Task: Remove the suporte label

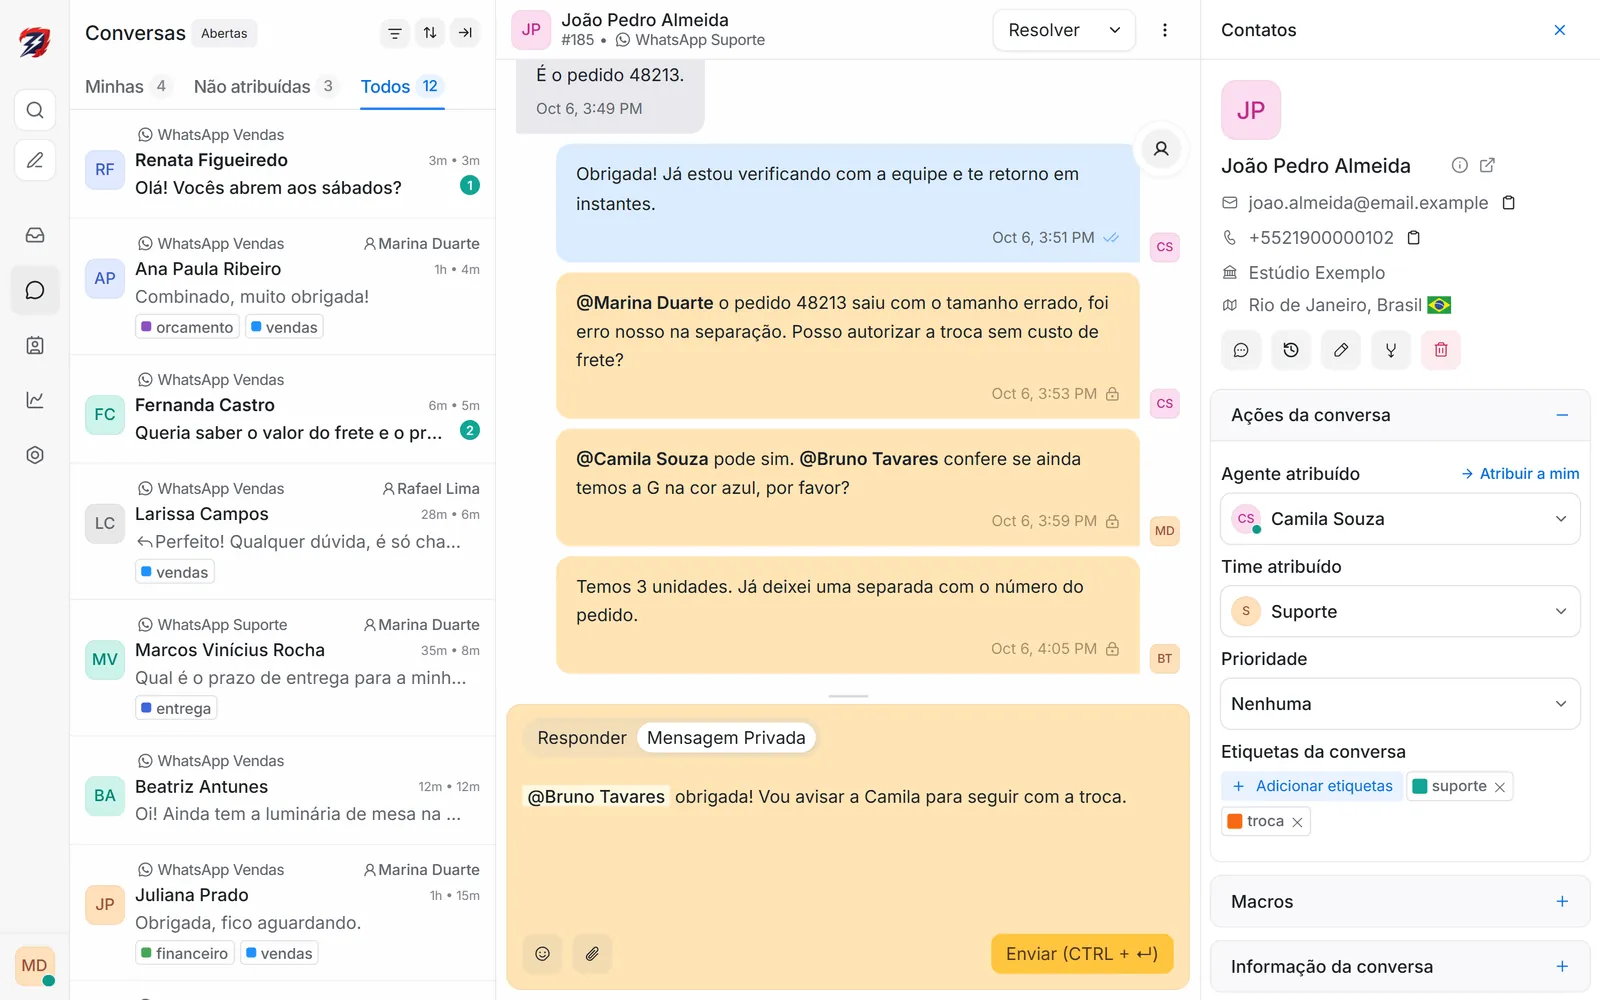Action: point(1500,787)
